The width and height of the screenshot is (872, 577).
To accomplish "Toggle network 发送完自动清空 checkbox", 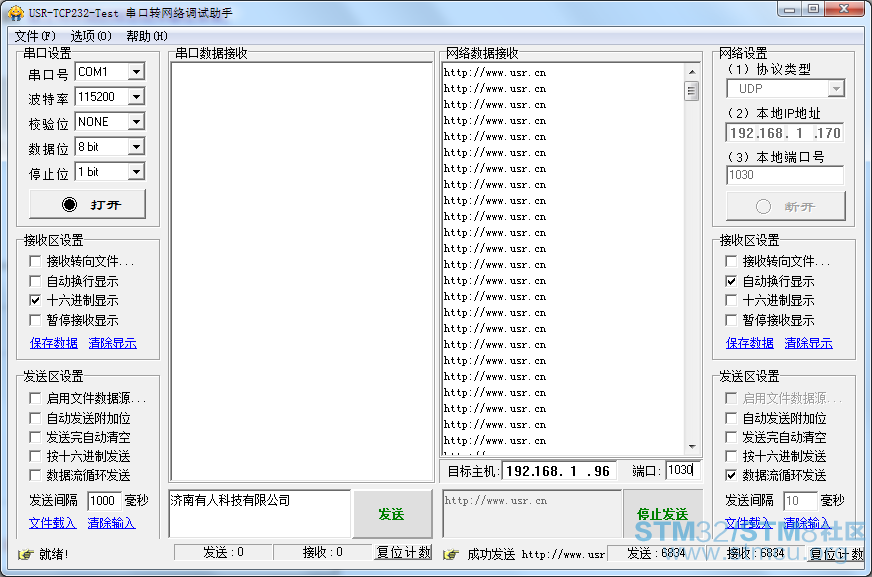I will click(x=731, y=437).
